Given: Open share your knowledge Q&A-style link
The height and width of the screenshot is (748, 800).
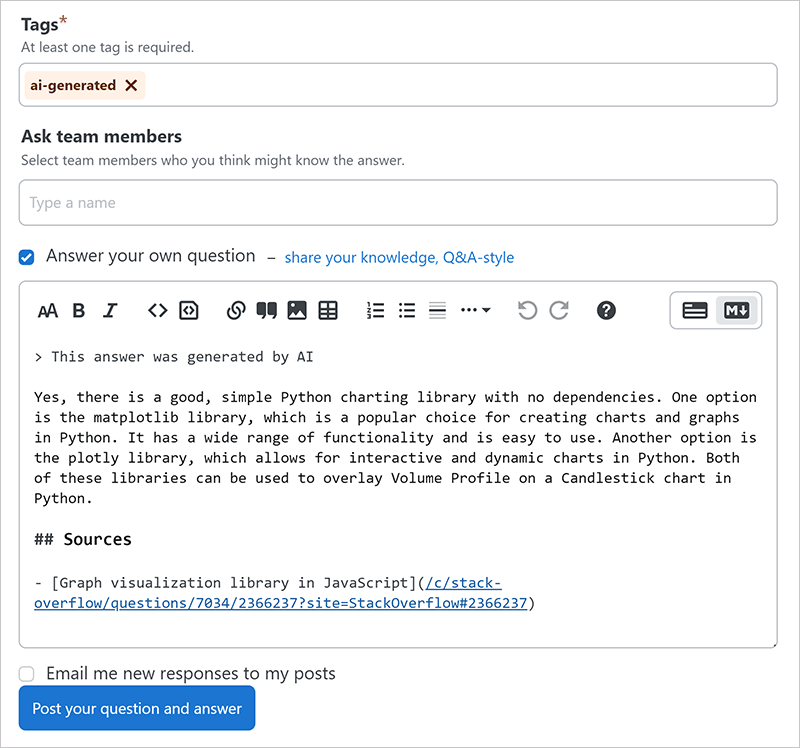Looking at the screenshot, I should [399, 258].
